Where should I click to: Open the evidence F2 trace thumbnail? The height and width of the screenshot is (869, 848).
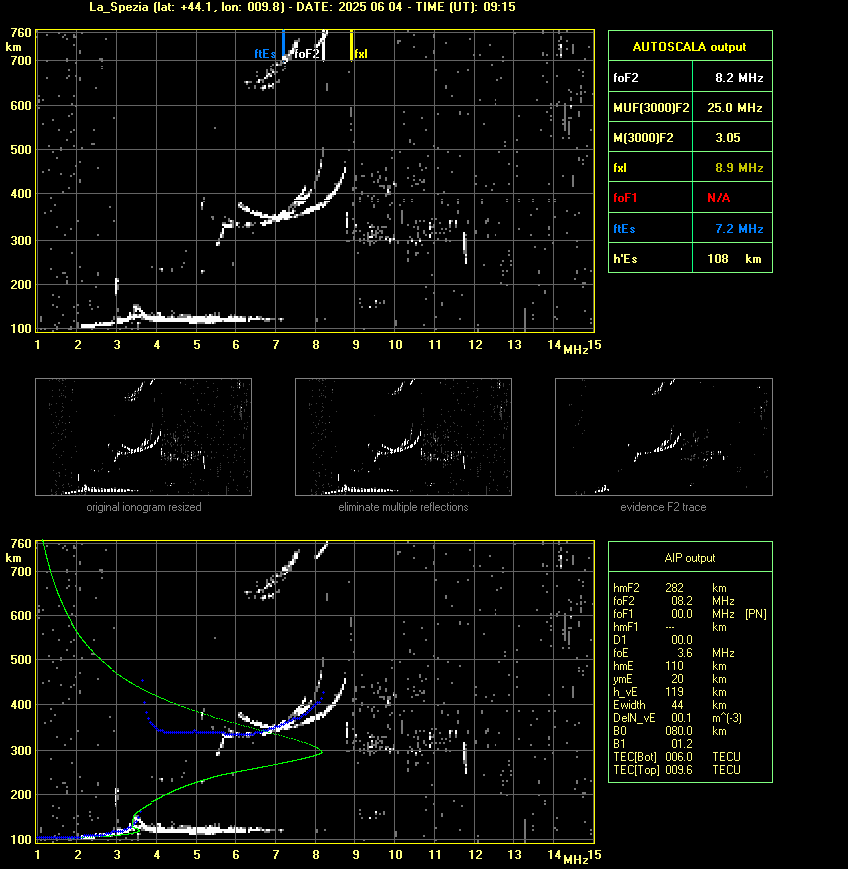point(664,437)
